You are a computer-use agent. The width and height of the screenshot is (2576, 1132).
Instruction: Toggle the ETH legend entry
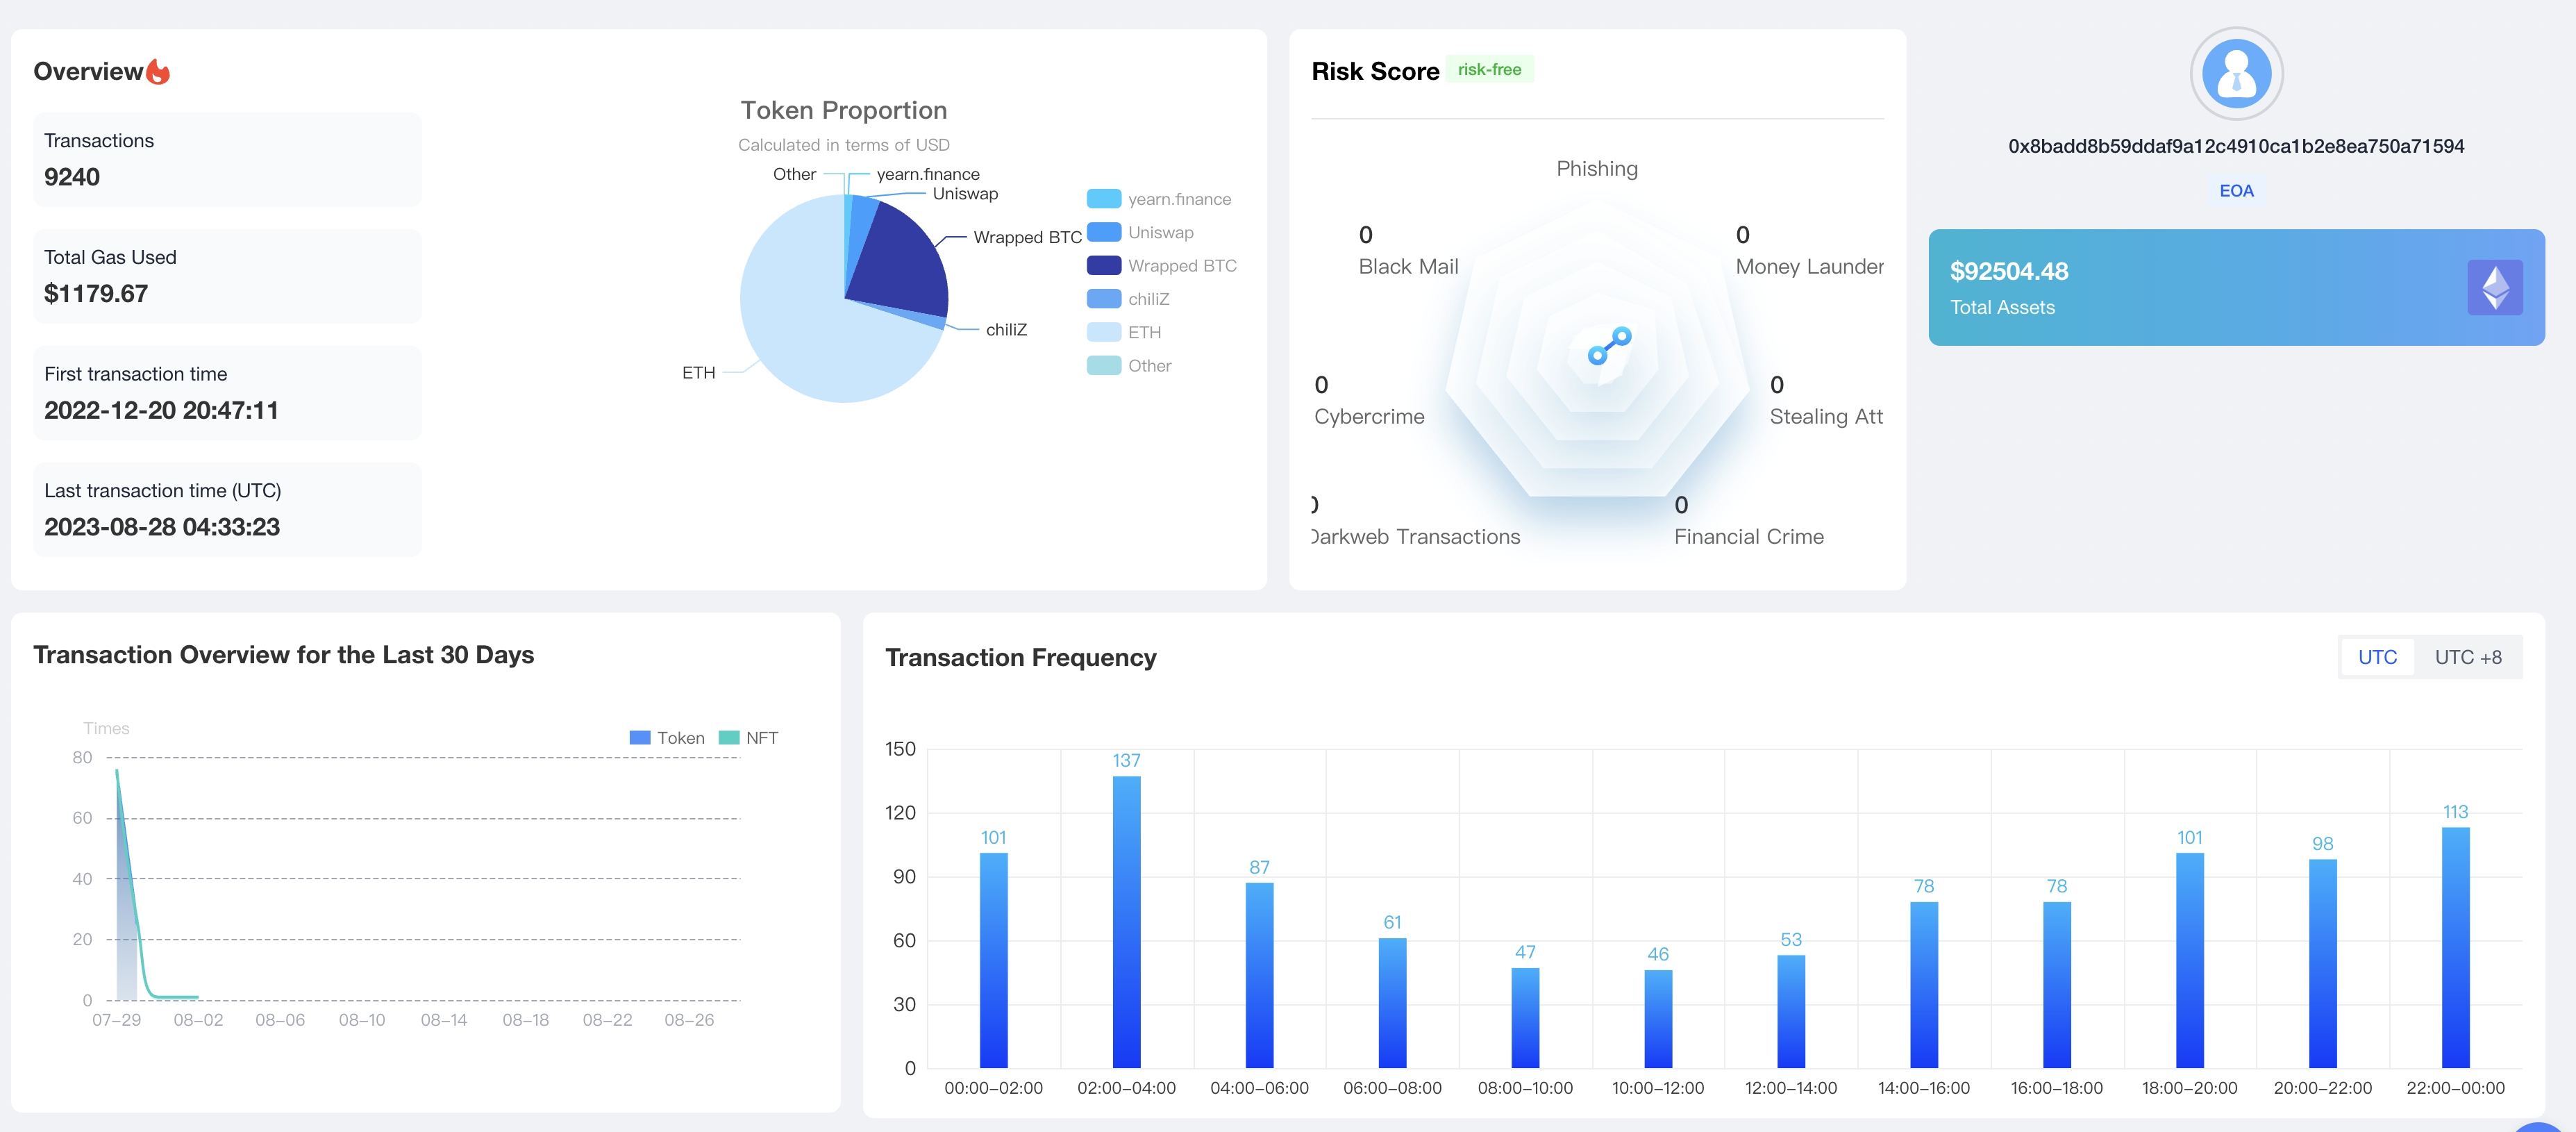tap(1124, 332)
